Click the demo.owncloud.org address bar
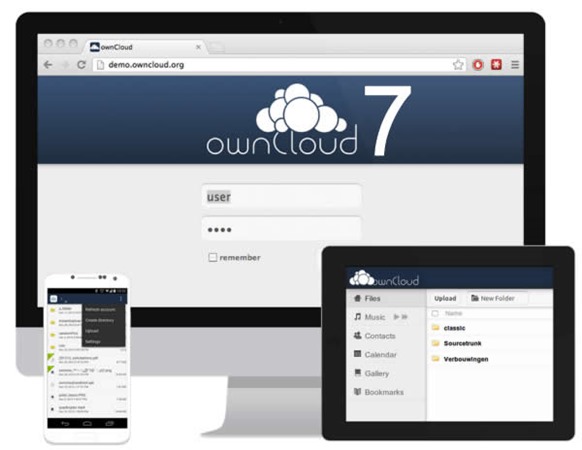Screen dimensions: 582x450 pos(278,65)
